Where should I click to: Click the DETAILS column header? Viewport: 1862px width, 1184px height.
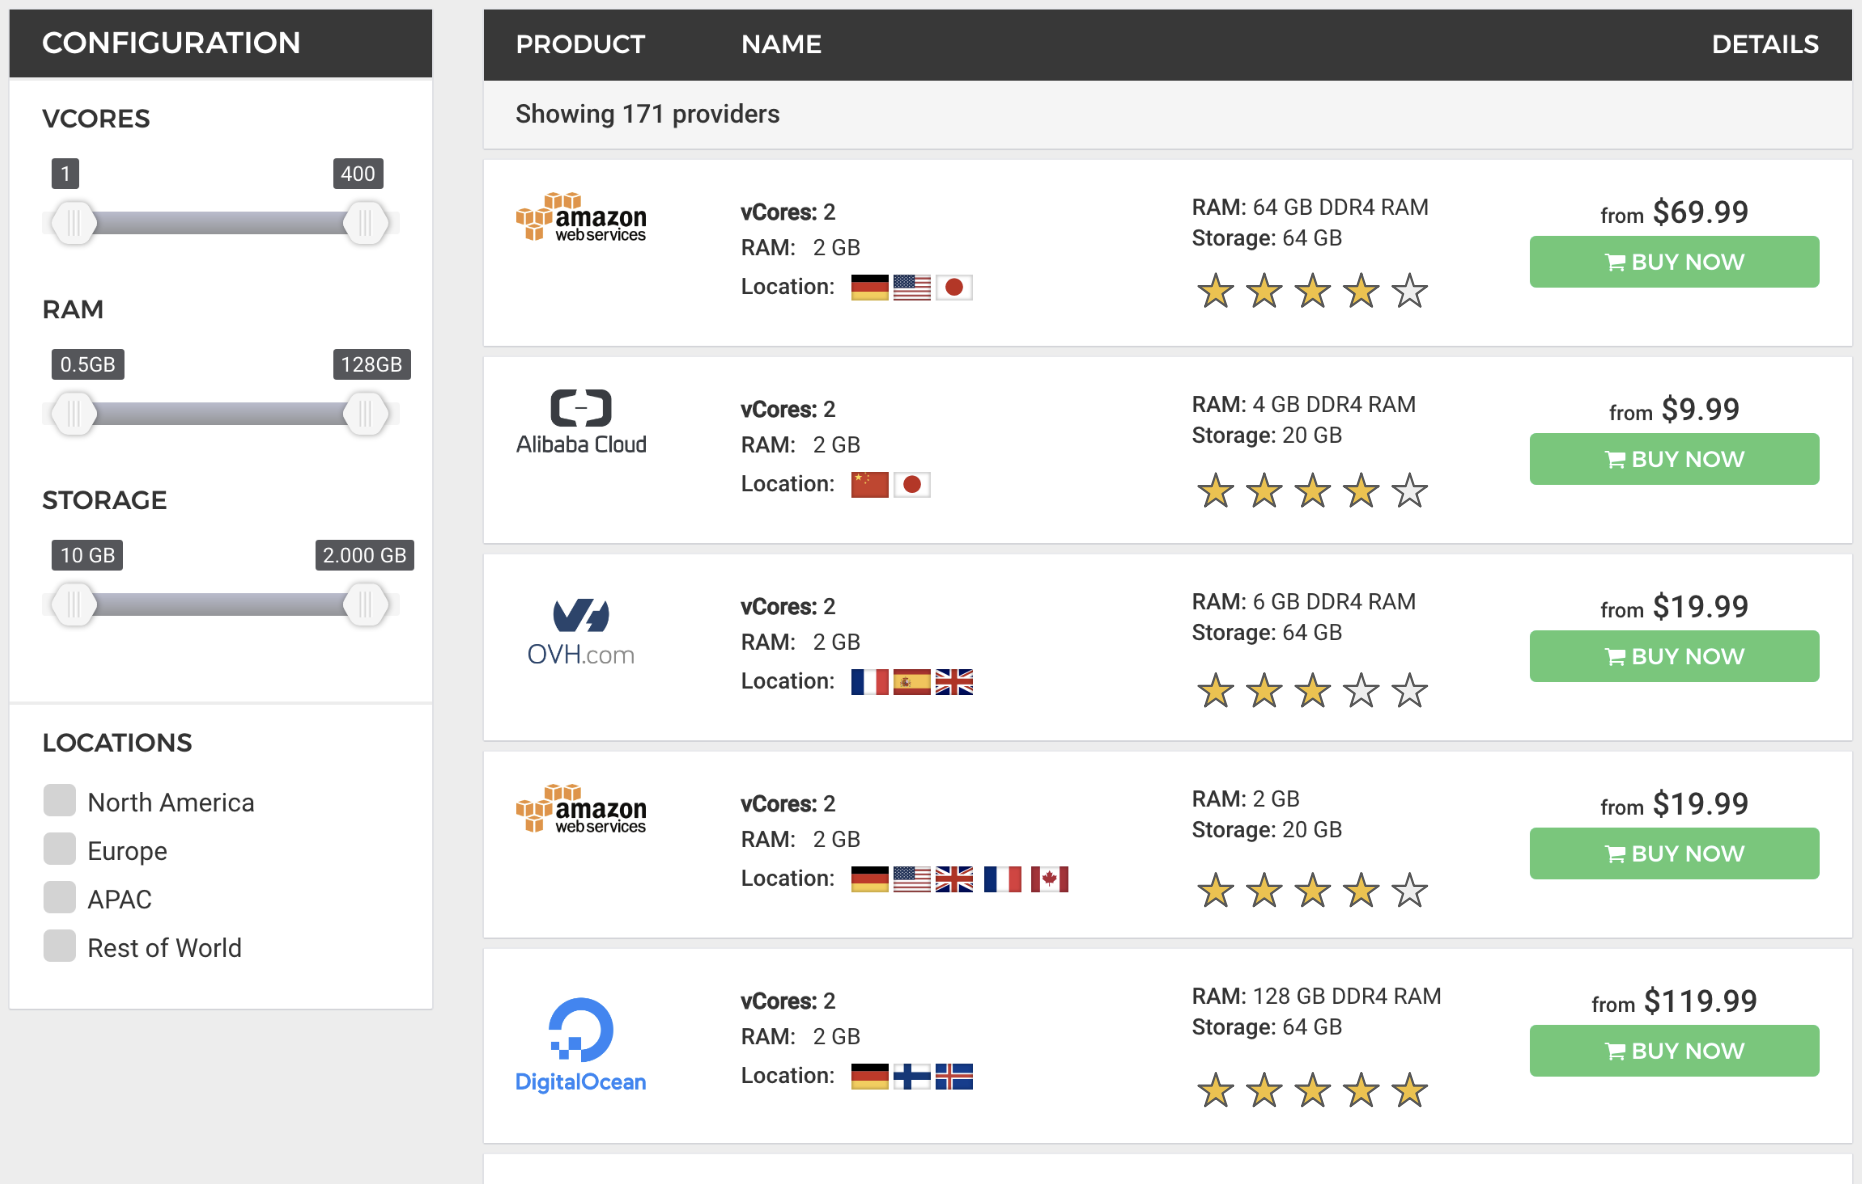1764,45
